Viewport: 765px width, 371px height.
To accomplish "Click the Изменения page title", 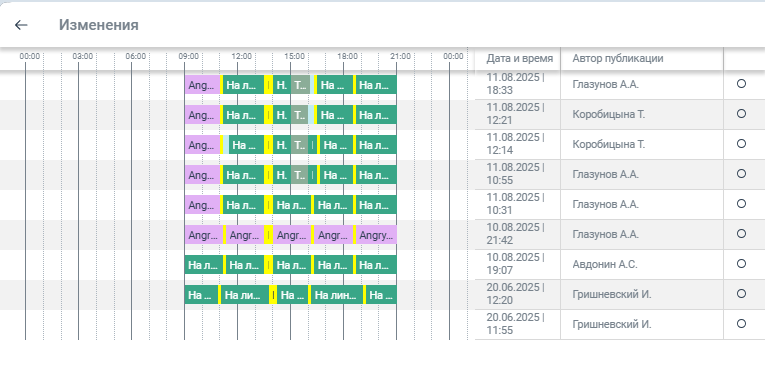I will tap(99, 25).
